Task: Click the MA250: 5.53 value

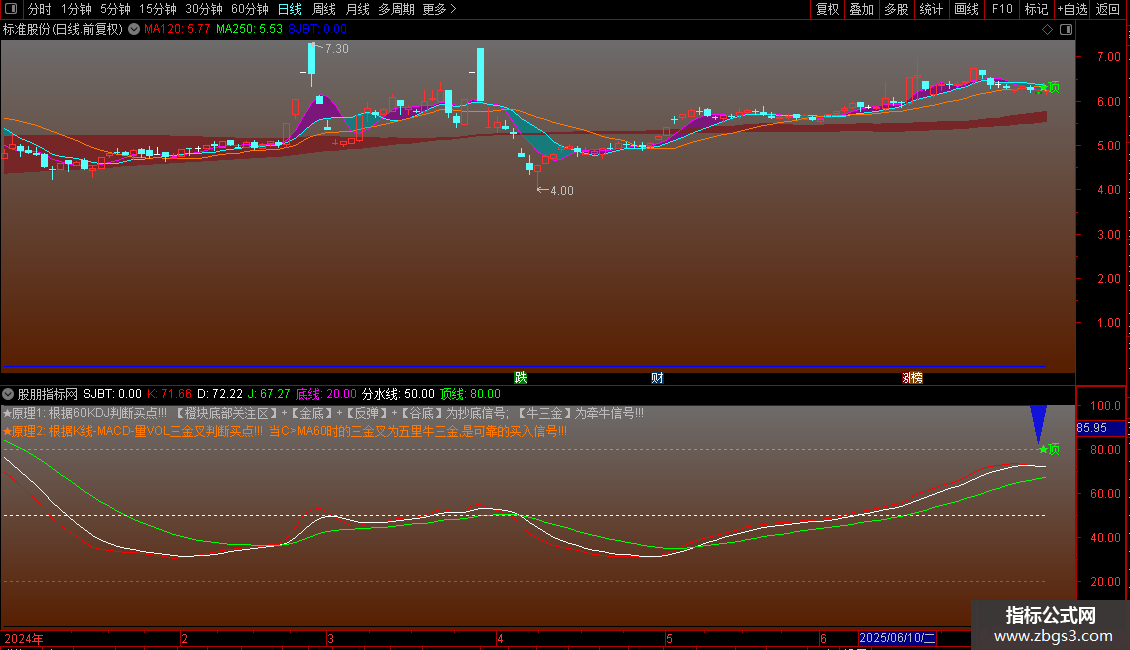Action: pos(249,30)
